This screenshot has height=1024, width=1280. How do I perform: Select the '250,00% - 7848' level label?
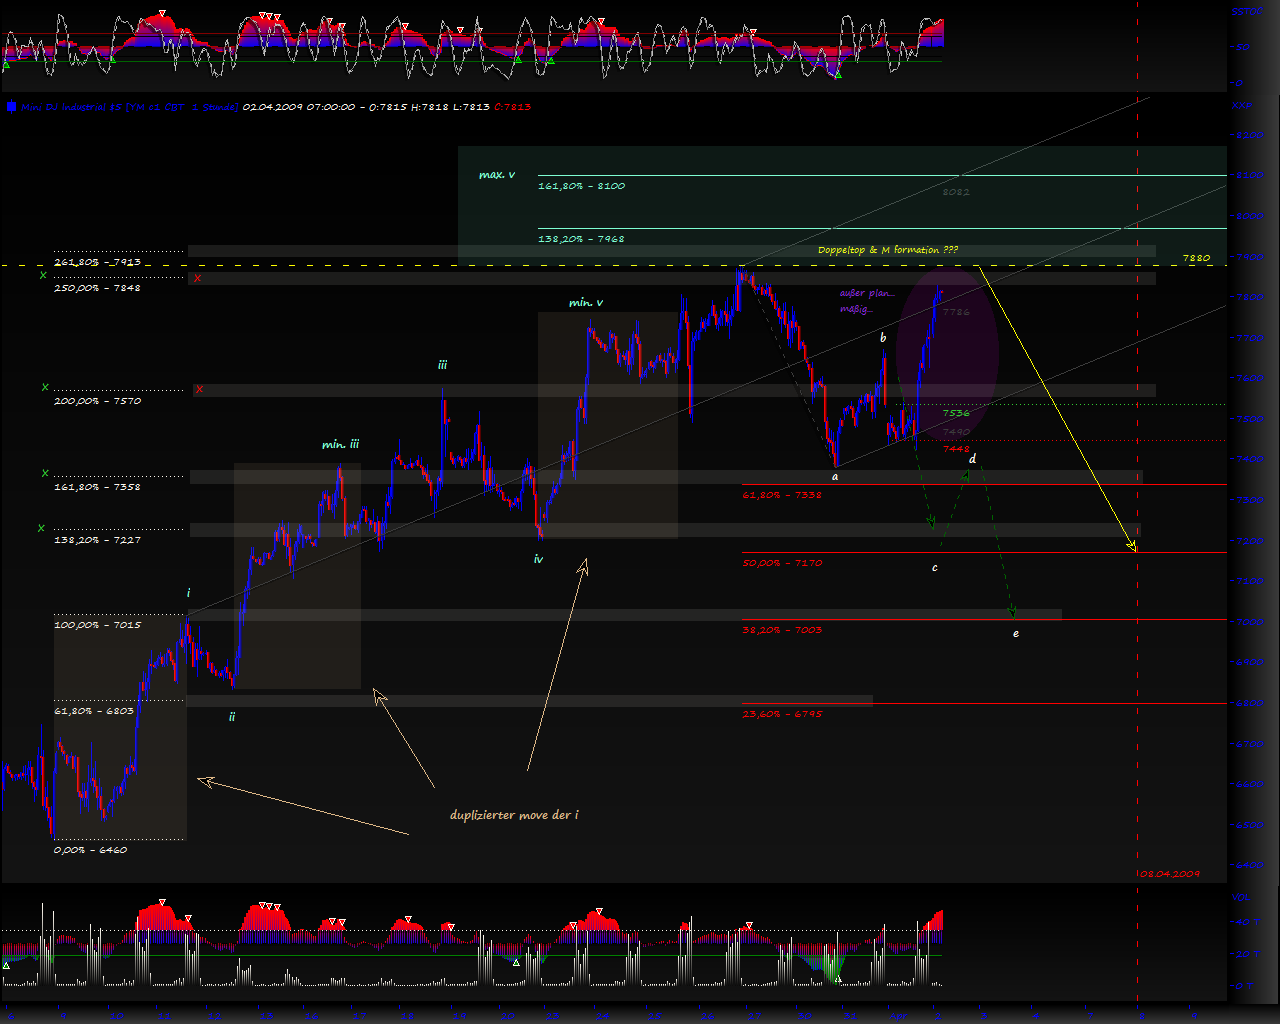[x=97, y=288]
